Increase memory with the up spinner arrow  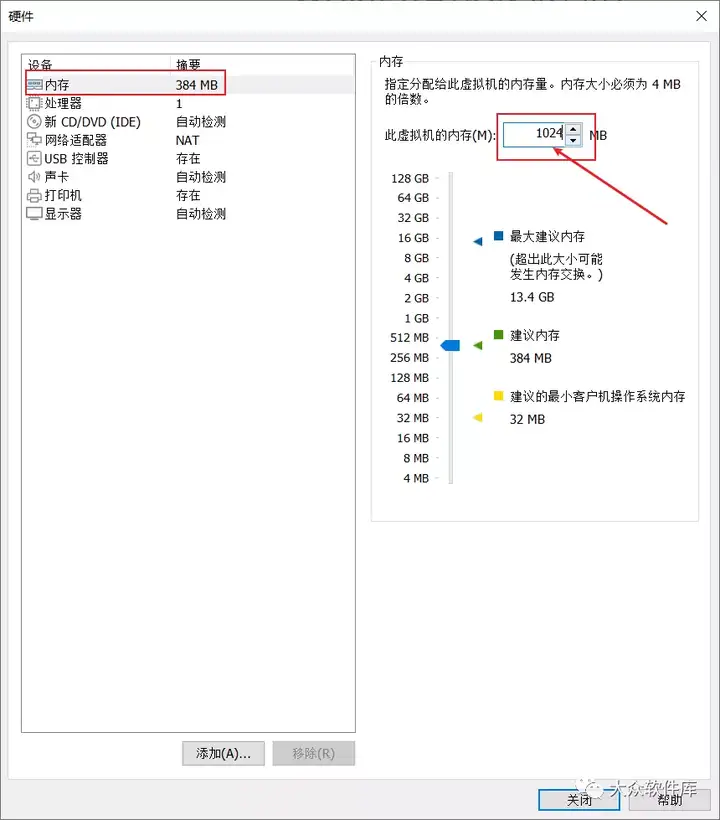point(574,129)
